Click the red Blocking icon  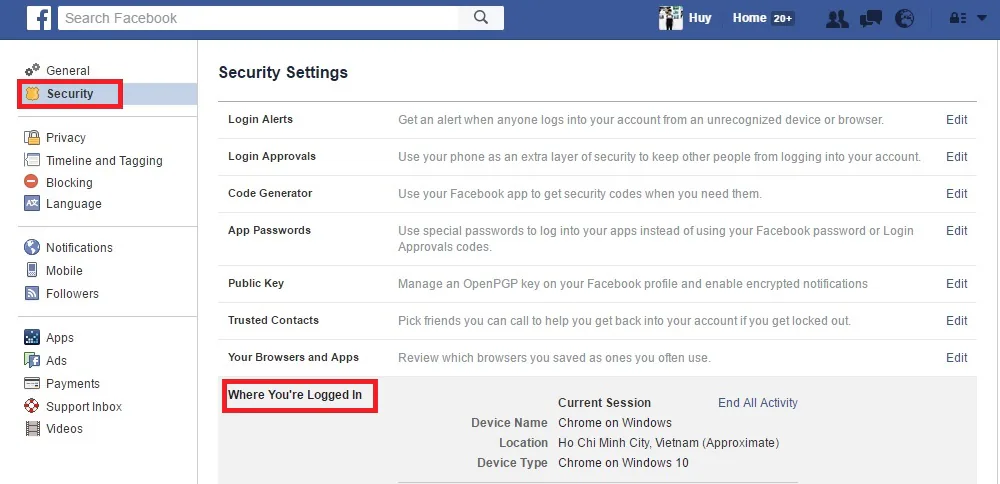tap(31, 182)
